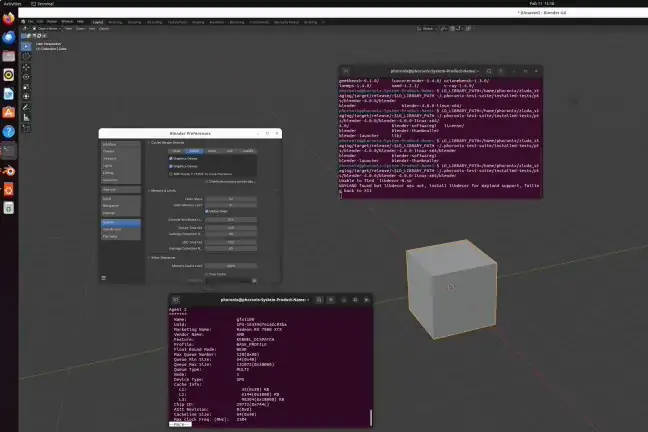Select the Transform tool in Blender toolbar

pyautogui.click(x=26, y=97)
